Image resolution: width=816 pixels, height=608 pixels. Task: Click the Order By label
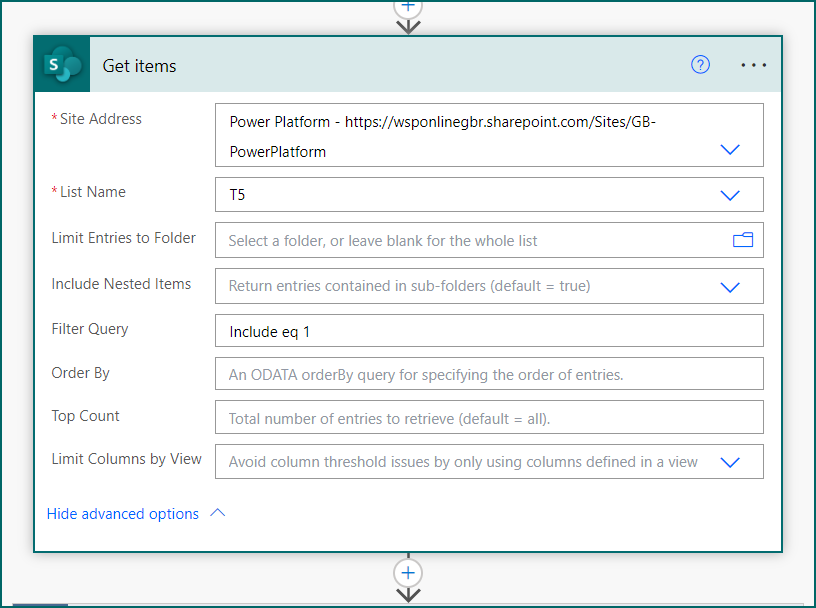[81, 373]
